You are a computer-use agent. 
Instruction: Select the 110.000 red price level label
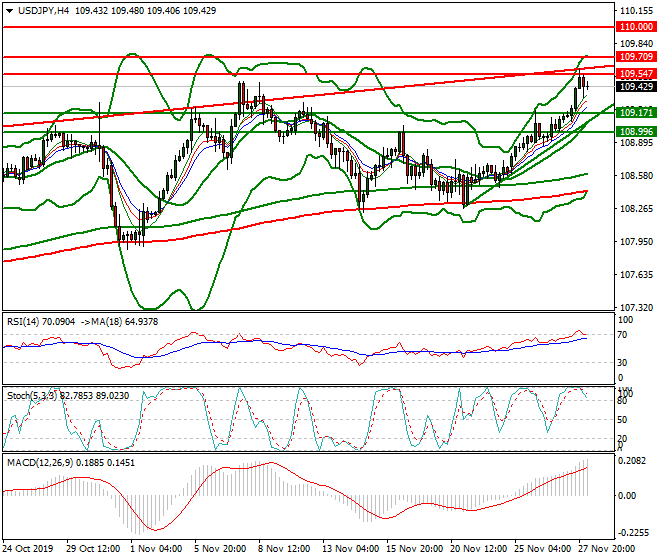click(636, 27)
